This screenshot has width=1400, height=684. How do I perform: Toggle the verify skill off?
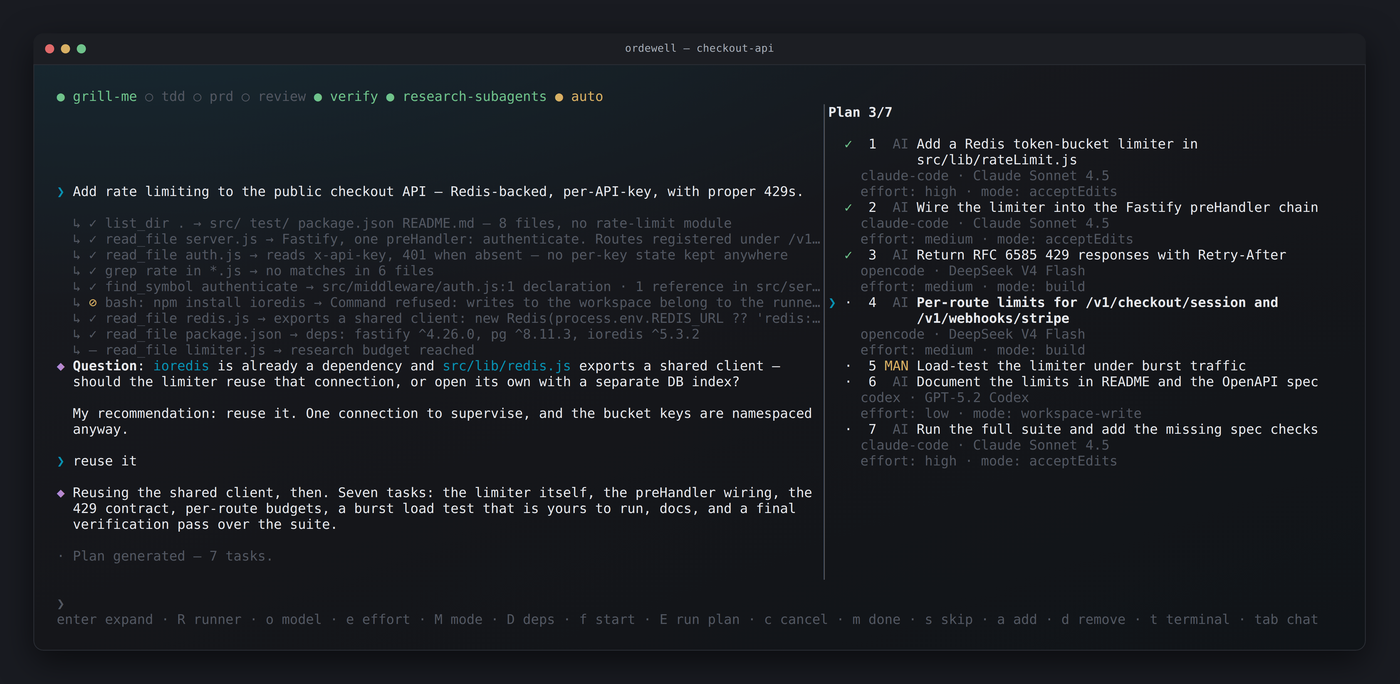346,97
